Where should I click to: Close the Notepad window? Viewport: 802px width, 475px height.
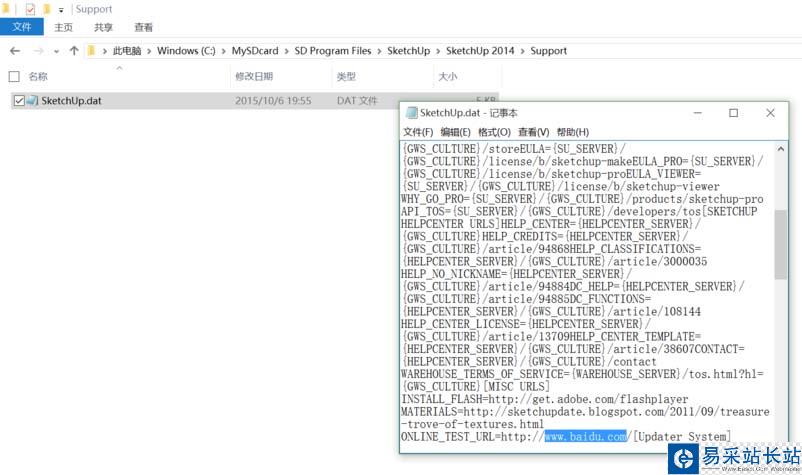[770, 113]
